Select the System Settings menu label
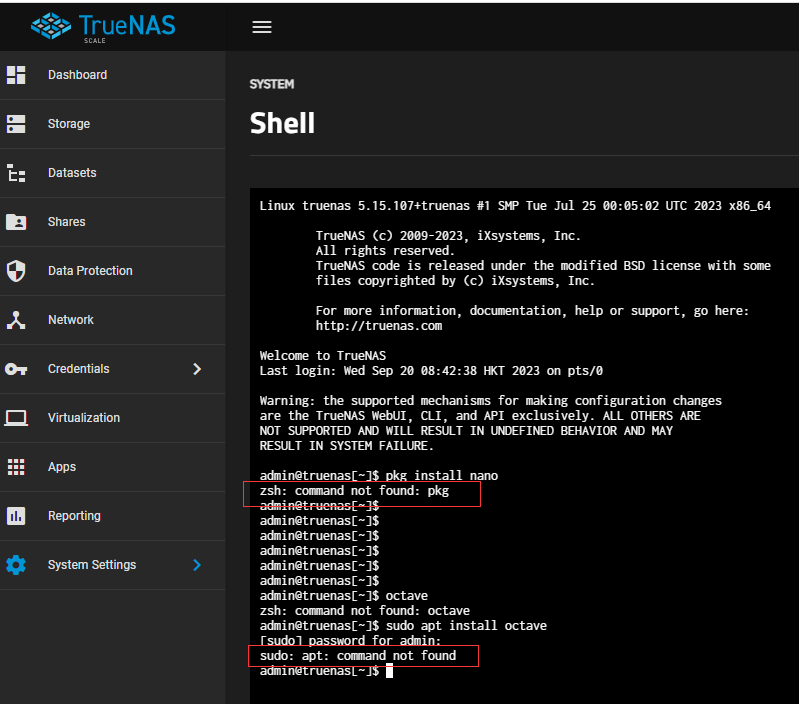This screenshot has height=704, width=799. [x=92, y=564]
